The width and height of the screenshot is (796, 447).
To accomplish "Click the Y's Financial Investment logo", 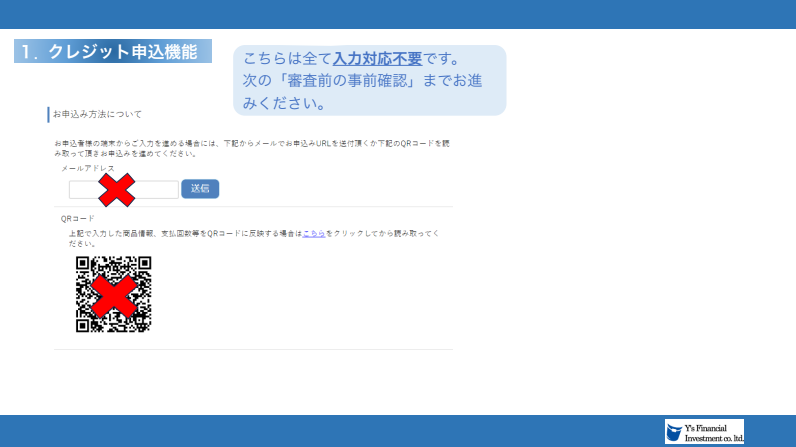I will [x=704, y=431].
